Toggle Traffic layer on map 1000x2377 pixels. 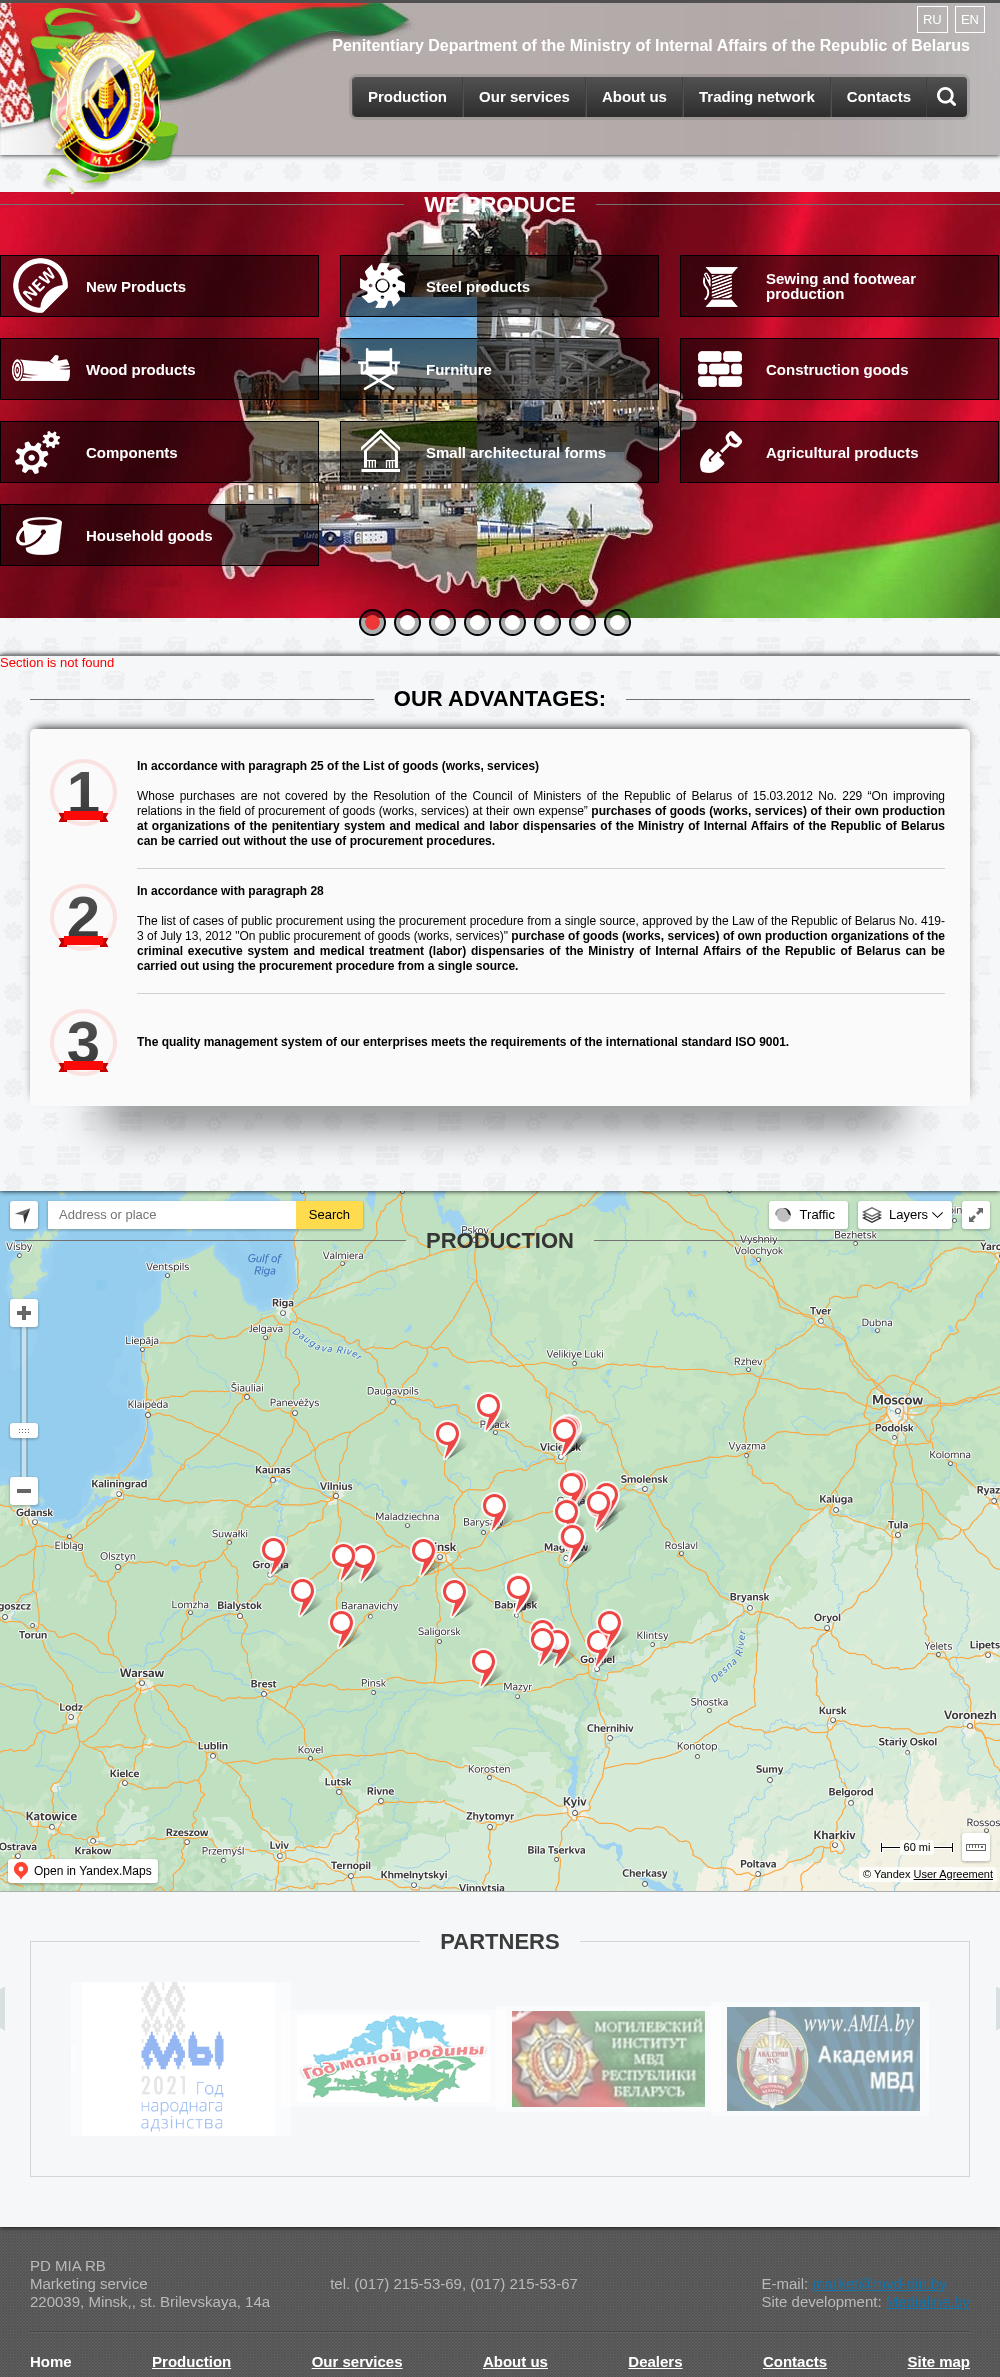coord(808,1215)
